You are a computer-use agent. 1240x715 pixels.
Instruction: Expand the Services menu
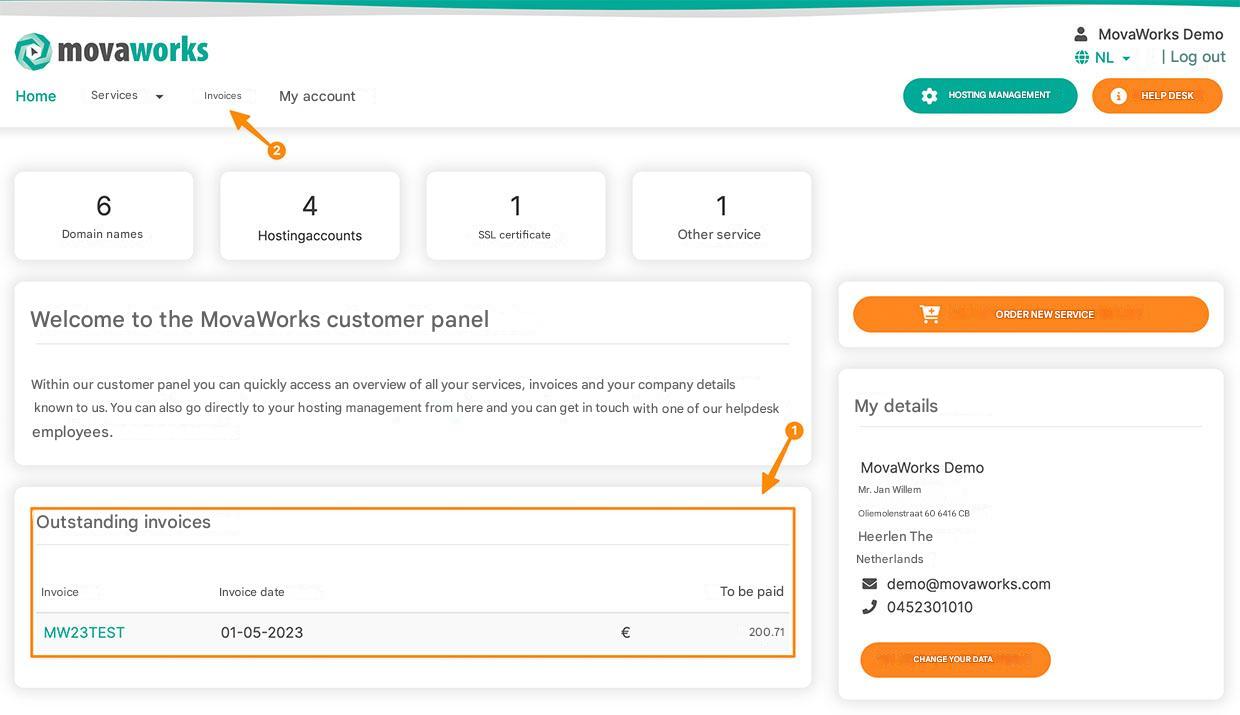127,96
